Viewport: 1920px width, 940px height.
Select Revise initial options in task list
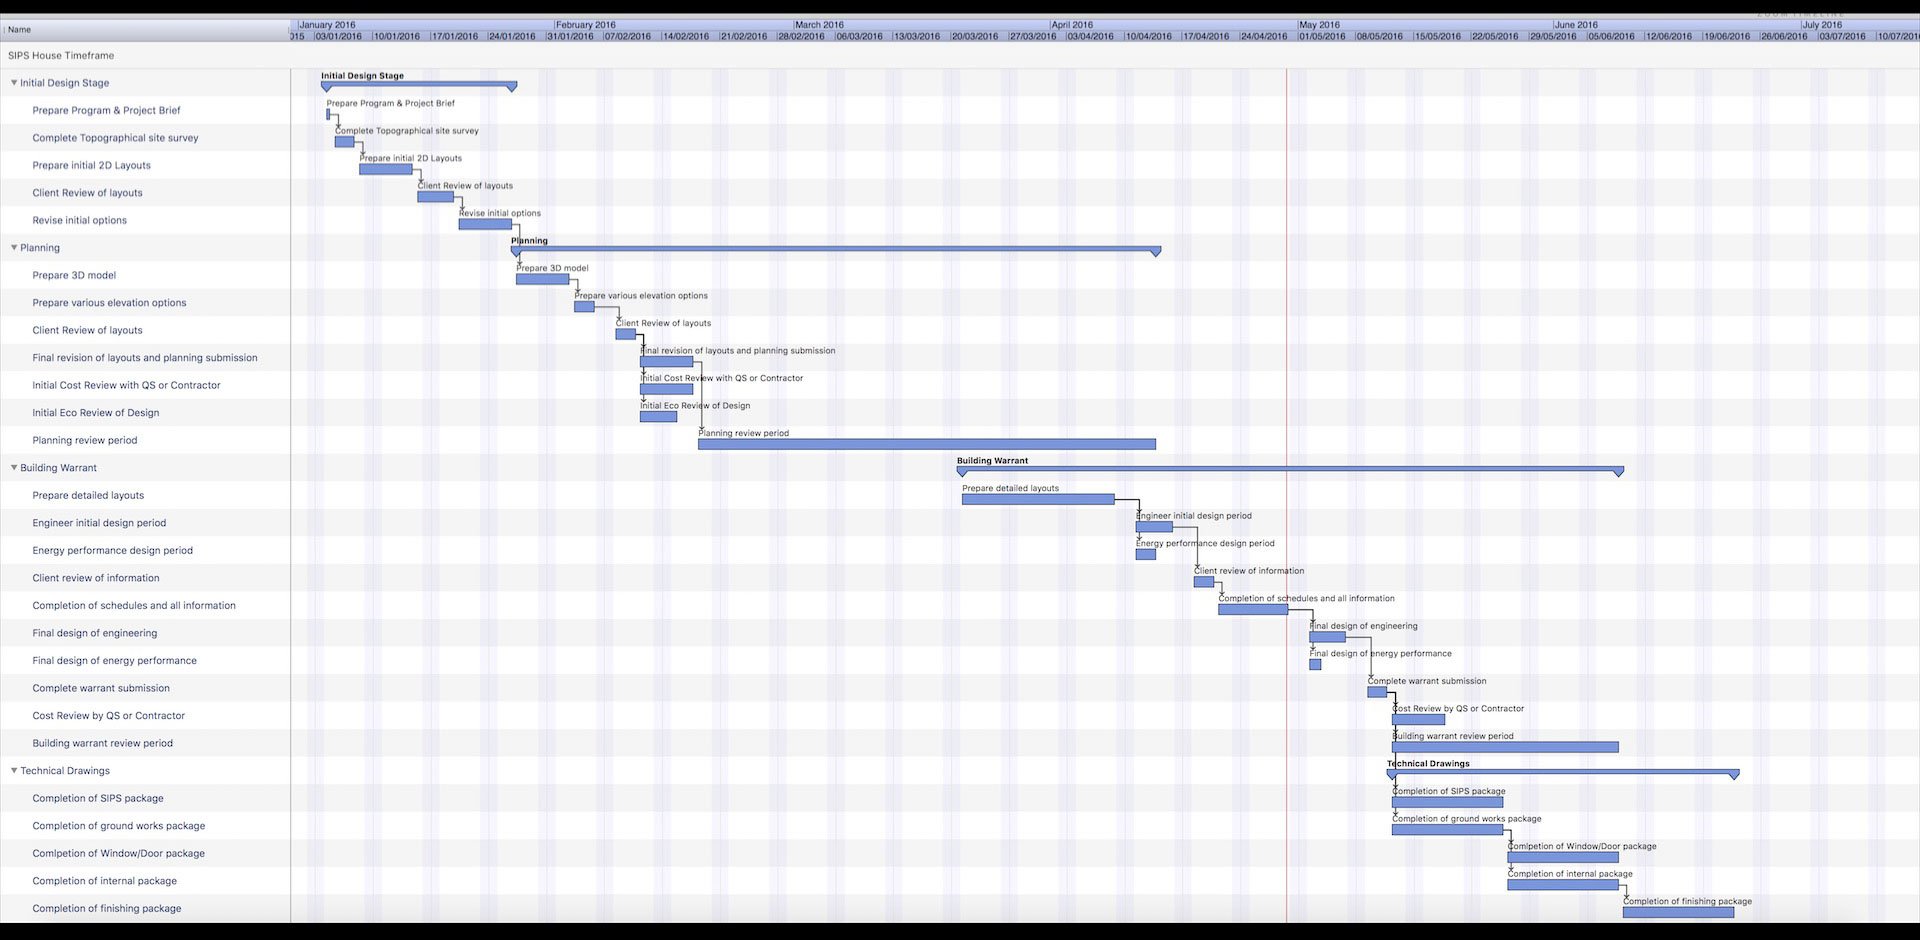coord(79,221)
